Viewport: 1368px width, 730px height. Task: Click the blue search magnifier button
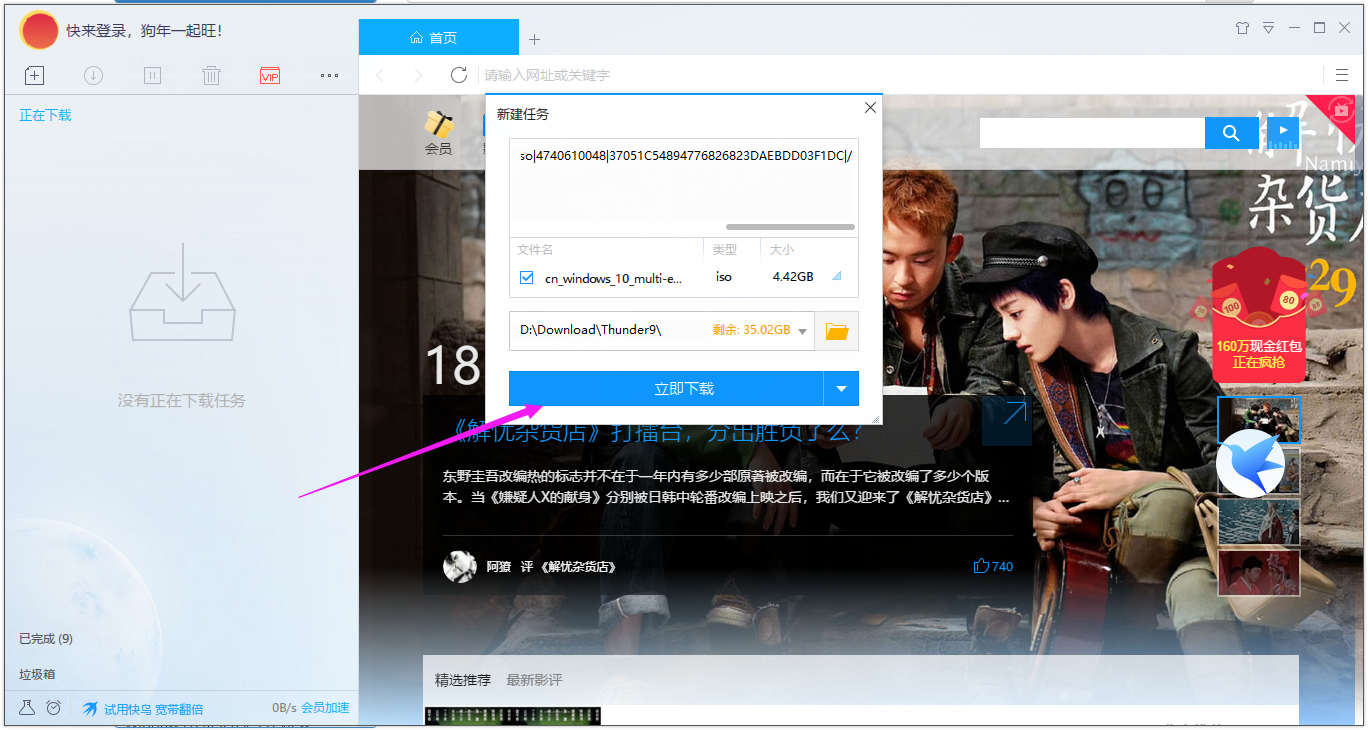point(1231,133)
